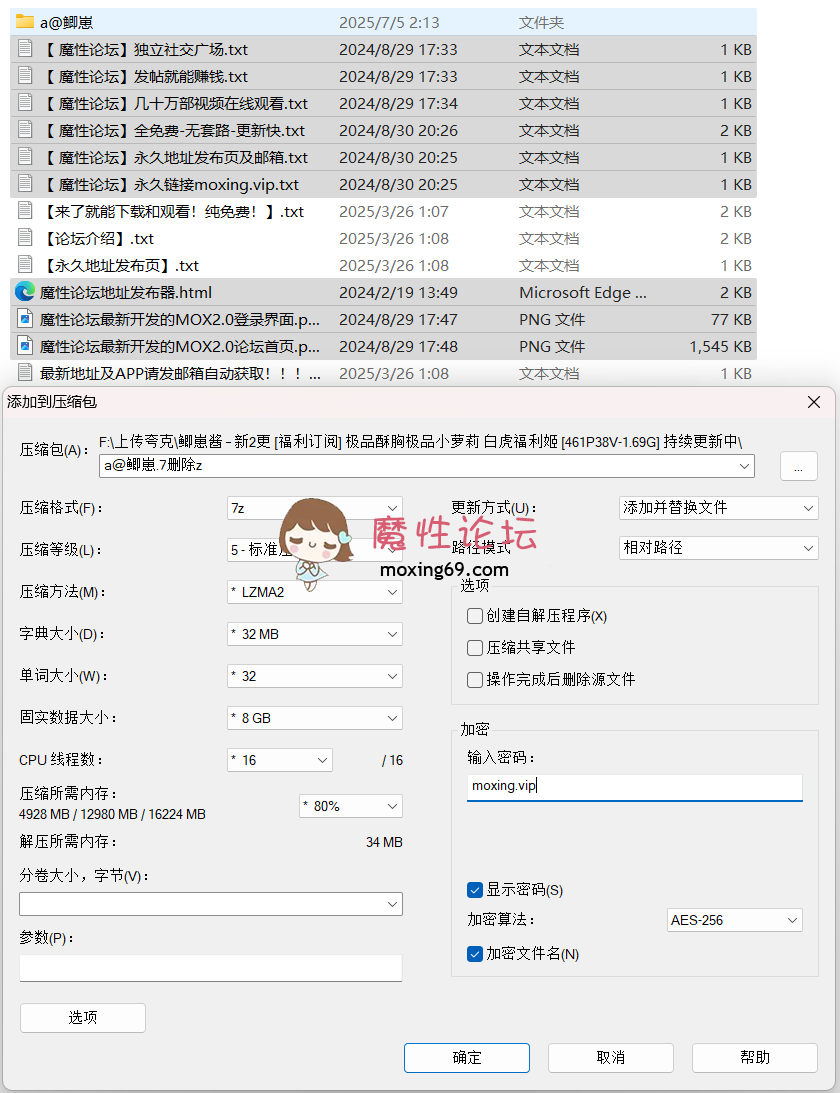The image size is (840, 1093).
Task: Click the 1,545 KB size cell
Action: (721, 346)
